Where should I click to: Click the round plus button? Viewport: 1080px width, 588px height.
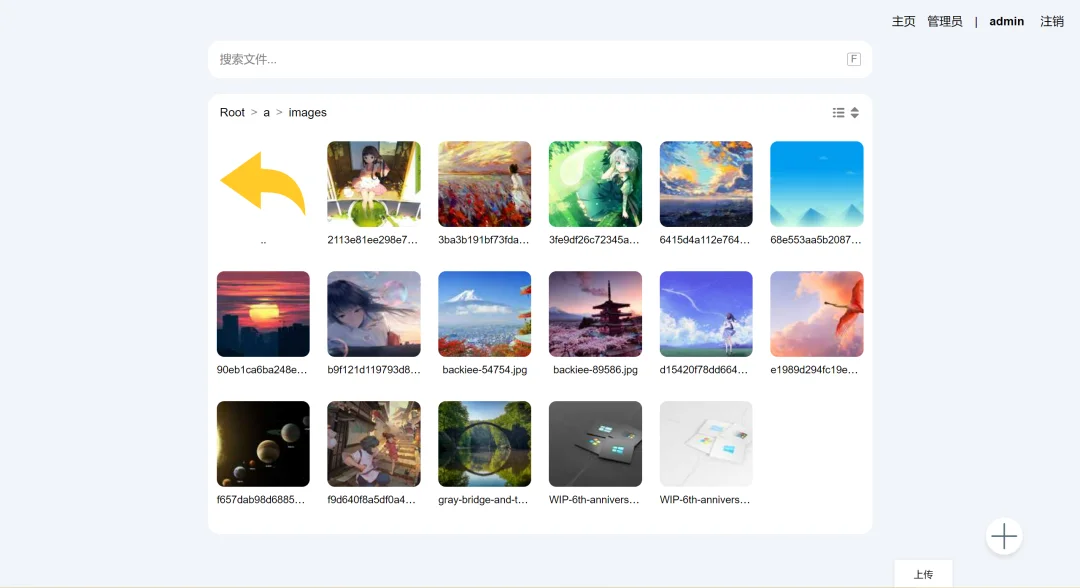[x=1004, y=536]
